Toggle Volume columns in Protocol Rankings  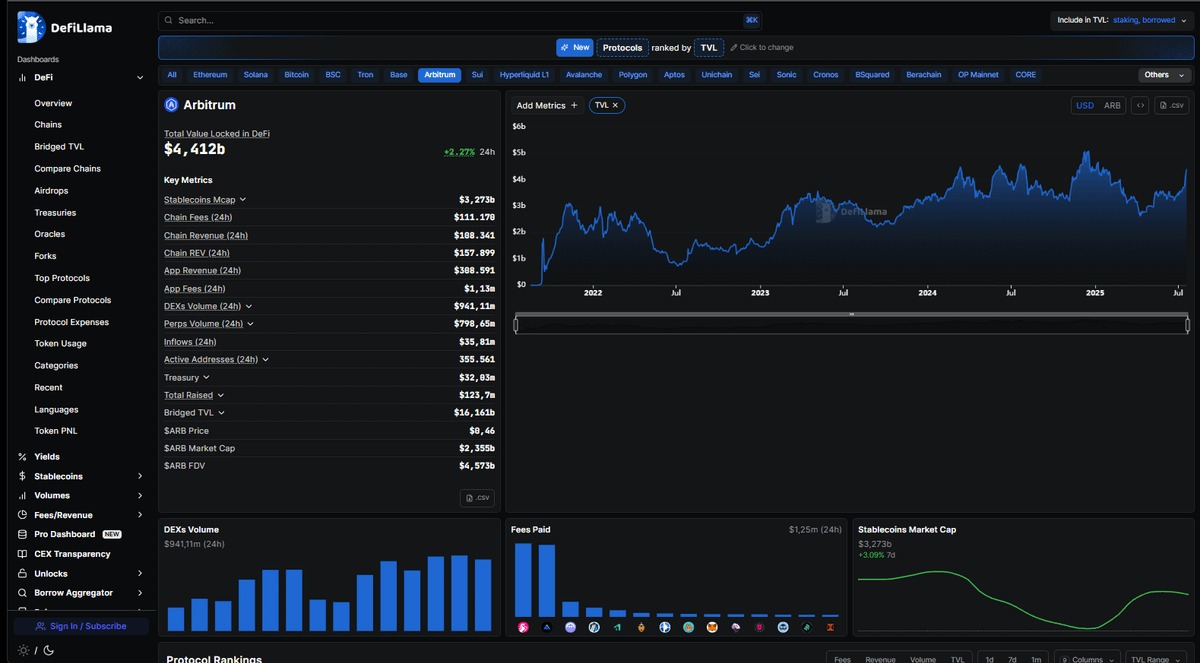[x=923, y=659]
